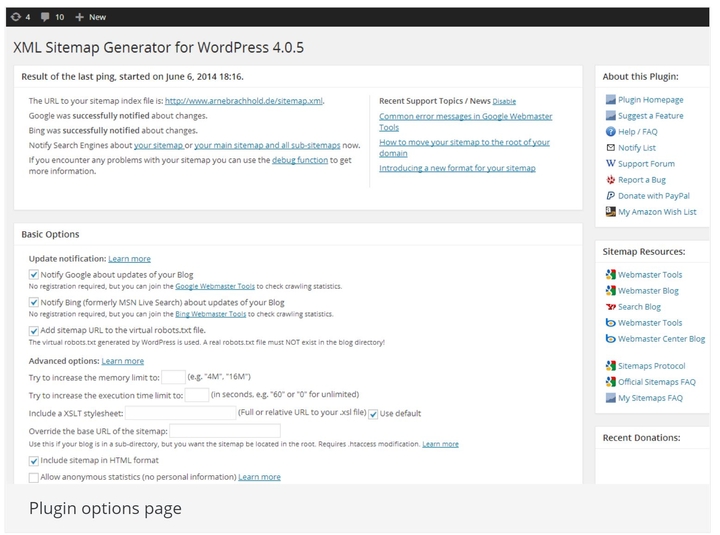Click the Sitemap Resources heading
This screenshot has width=720, height=535.
(644, 252)
